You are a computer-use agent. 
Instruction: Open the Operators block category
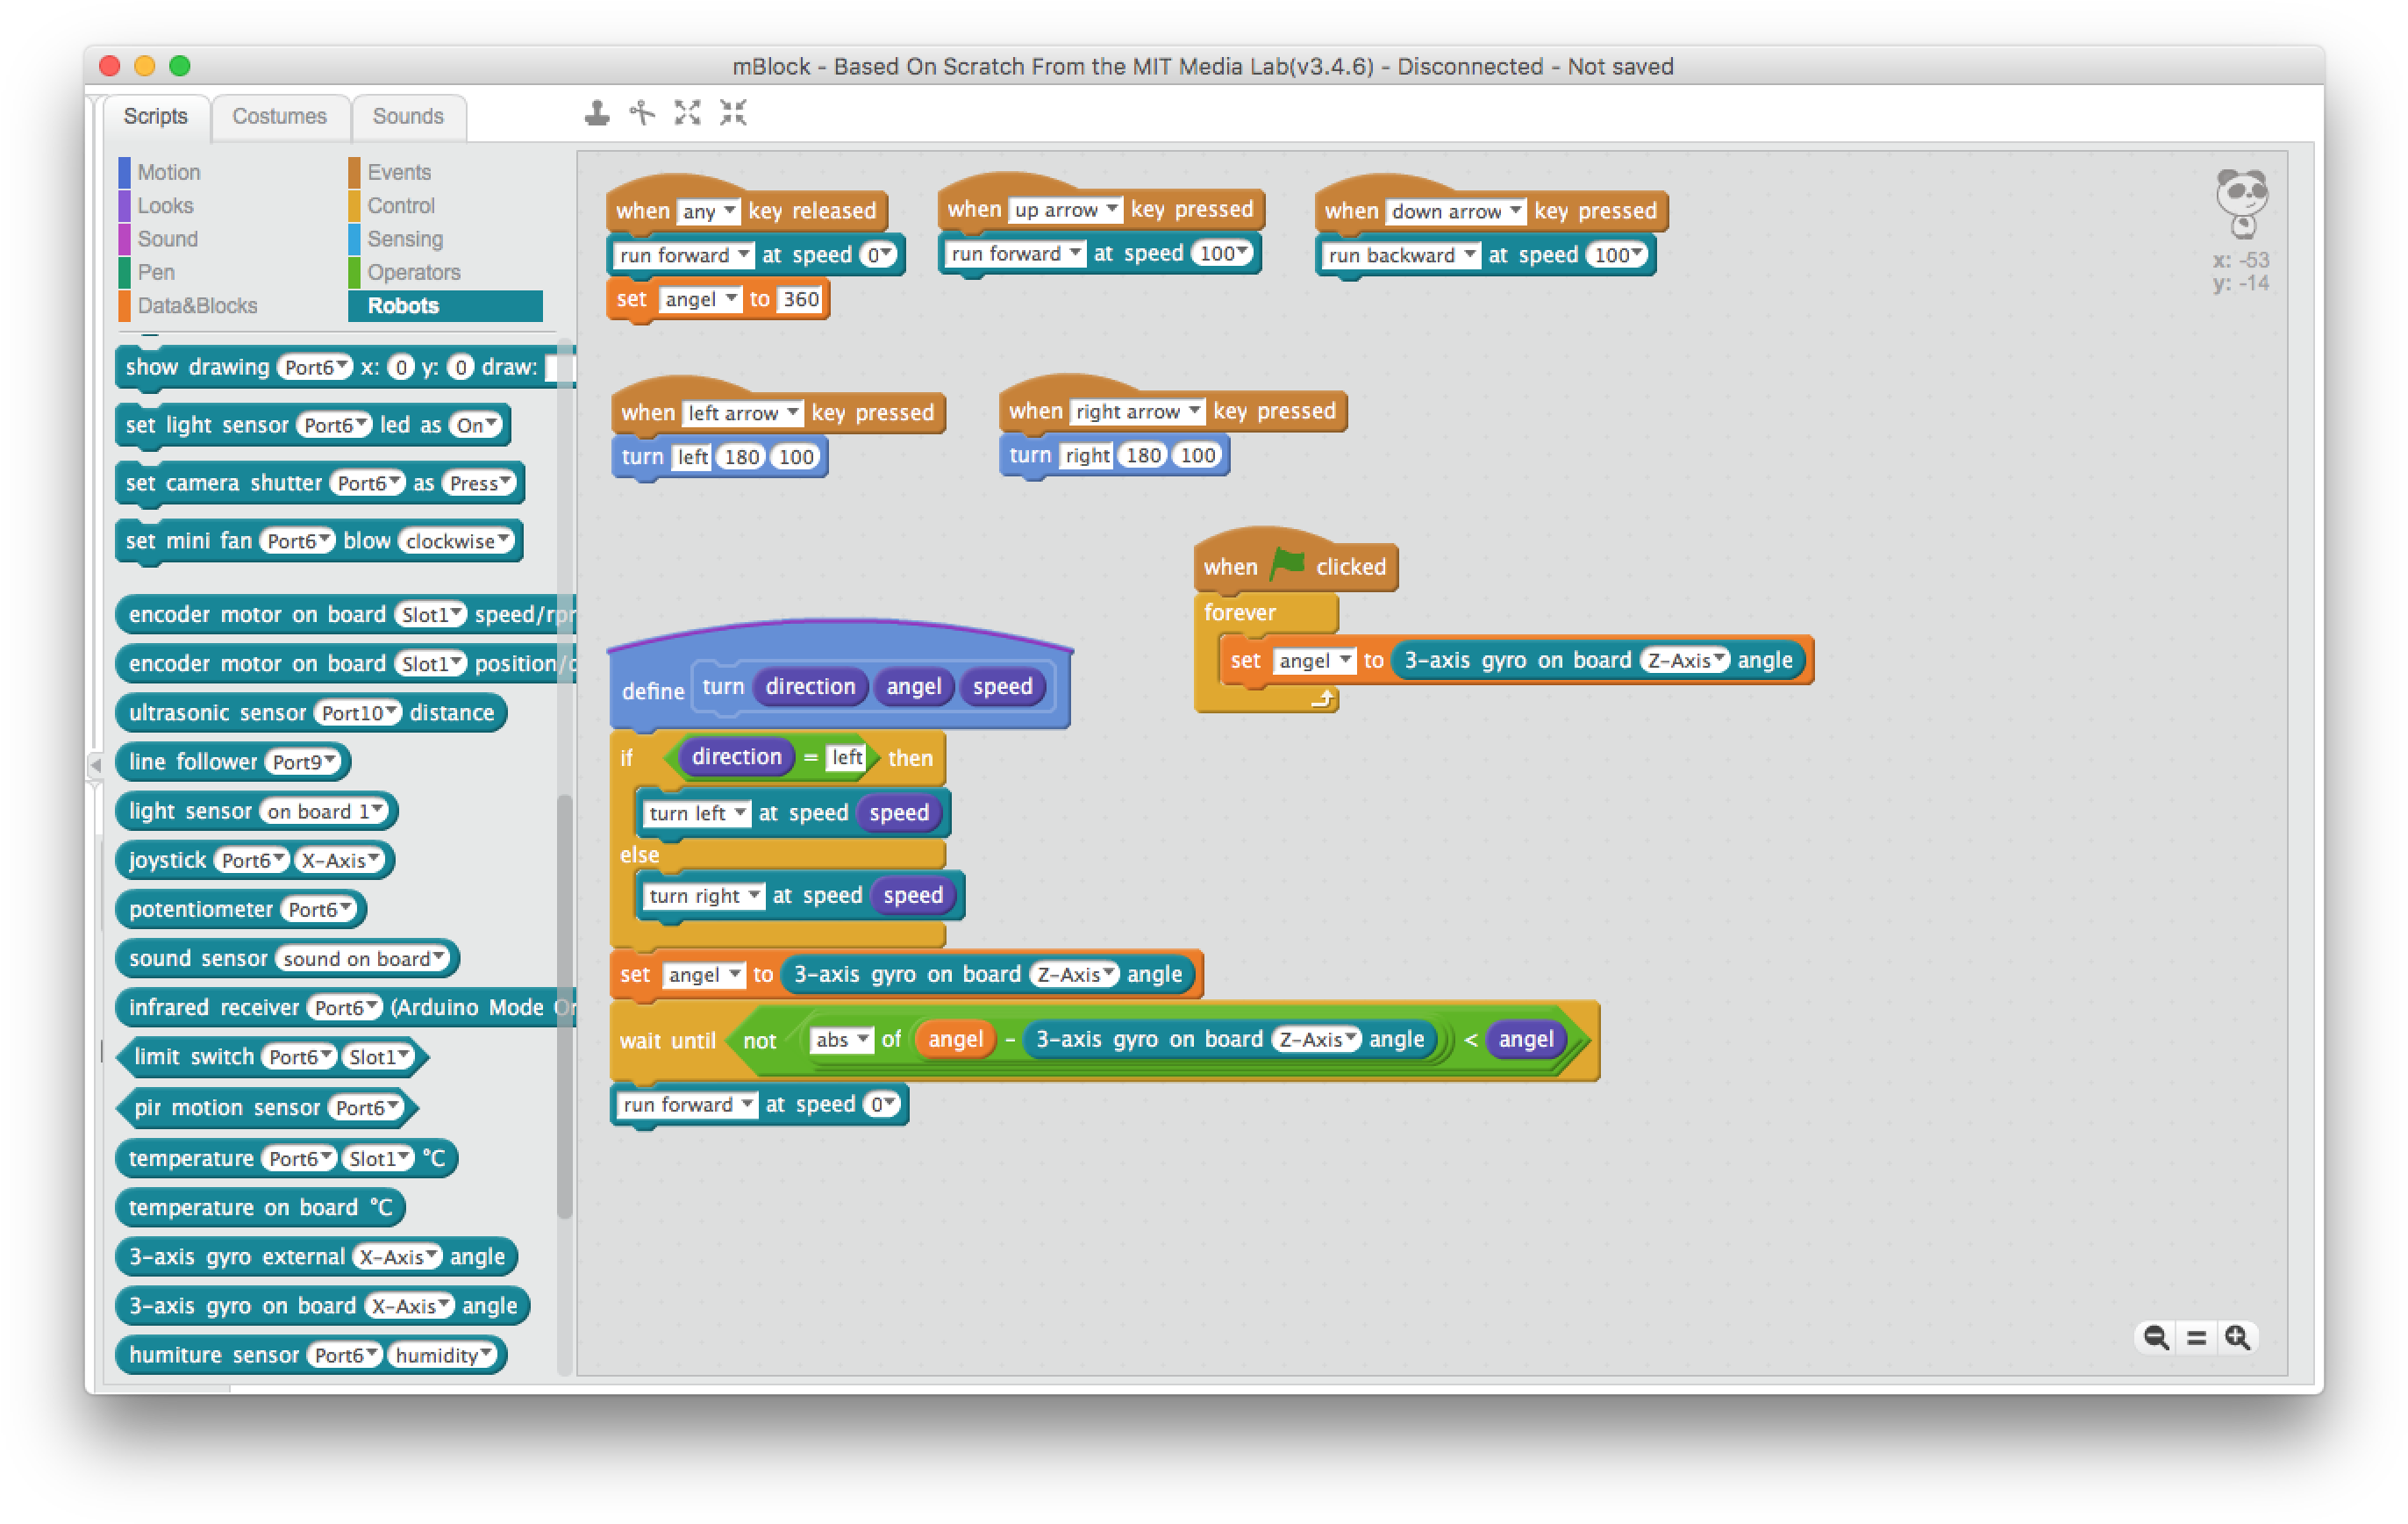(413, 272)
